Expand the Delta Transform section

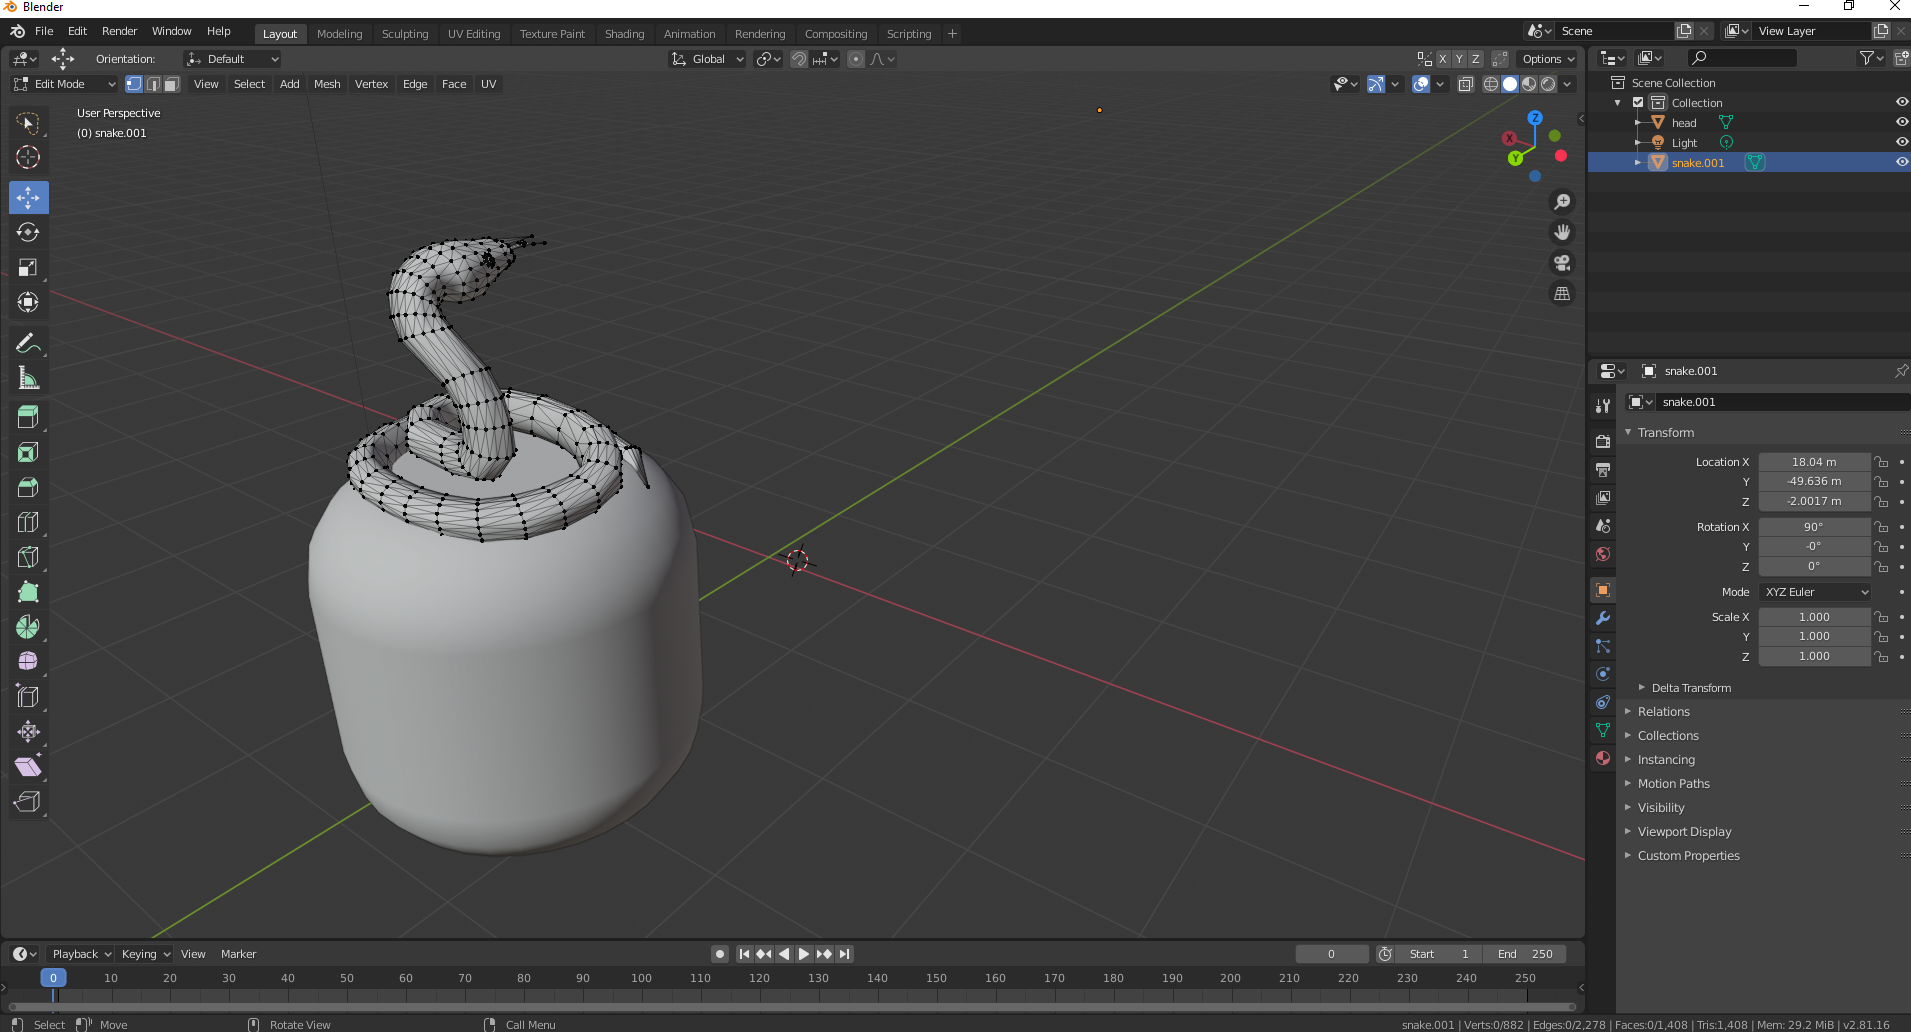1690,688
